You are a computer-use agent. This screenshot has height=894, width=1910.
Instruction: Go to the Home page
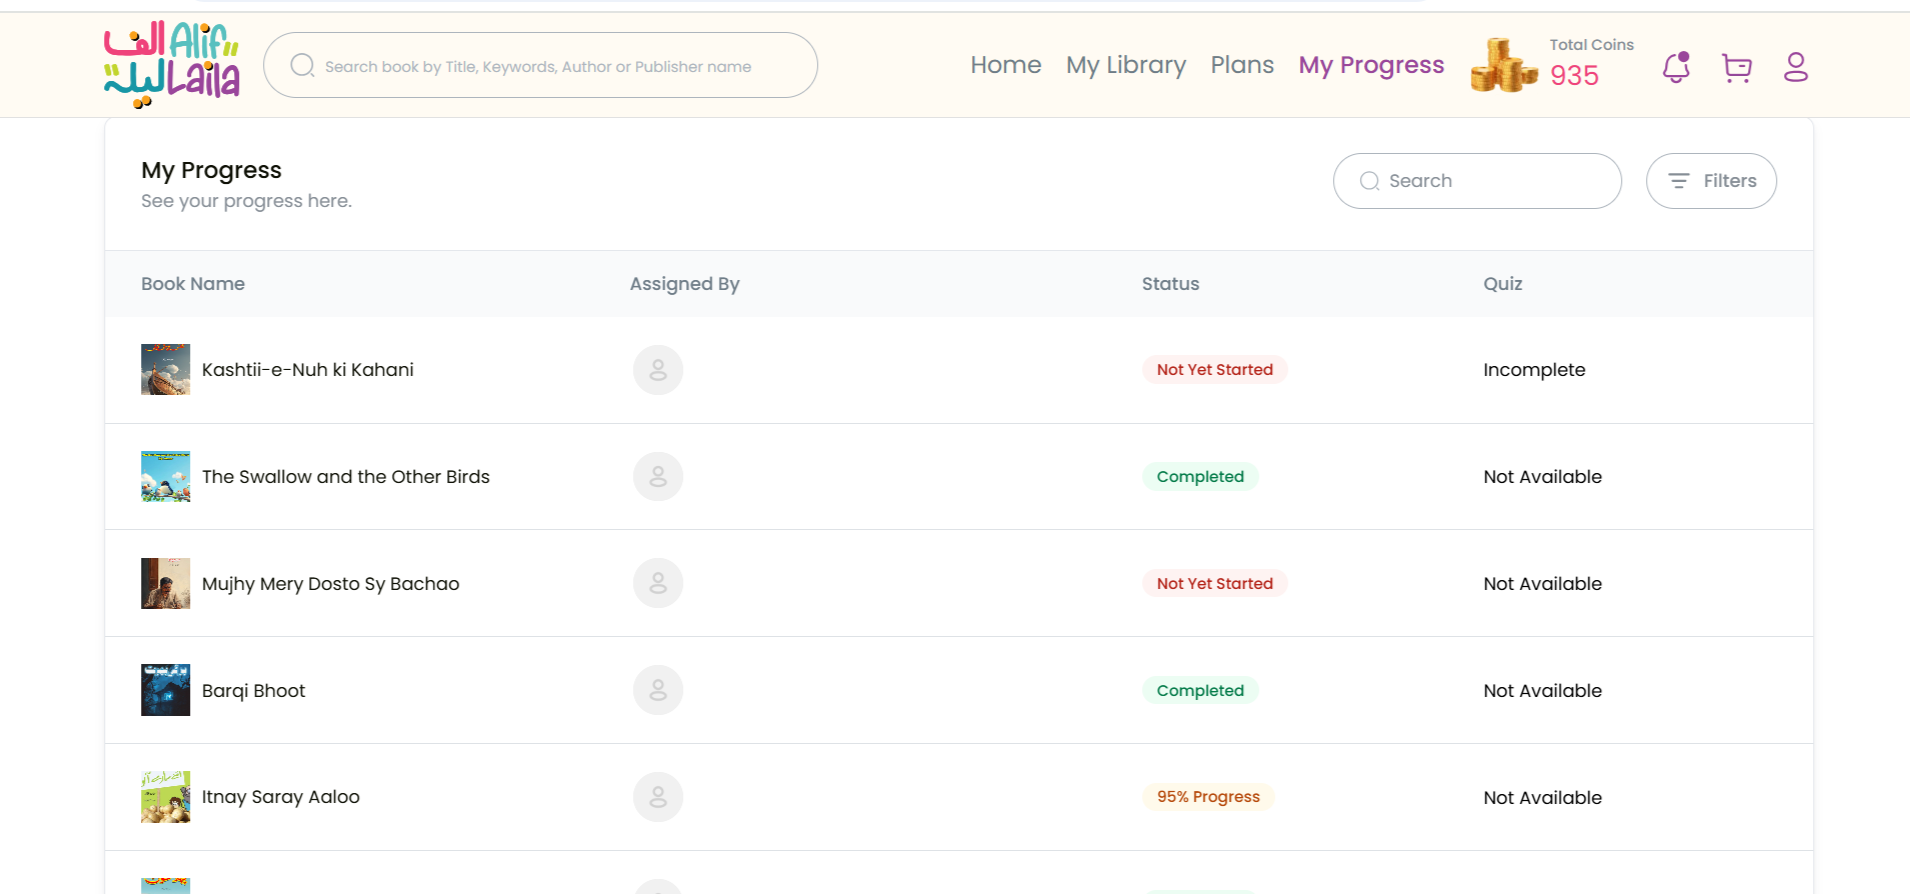(x=1005, y=65)
